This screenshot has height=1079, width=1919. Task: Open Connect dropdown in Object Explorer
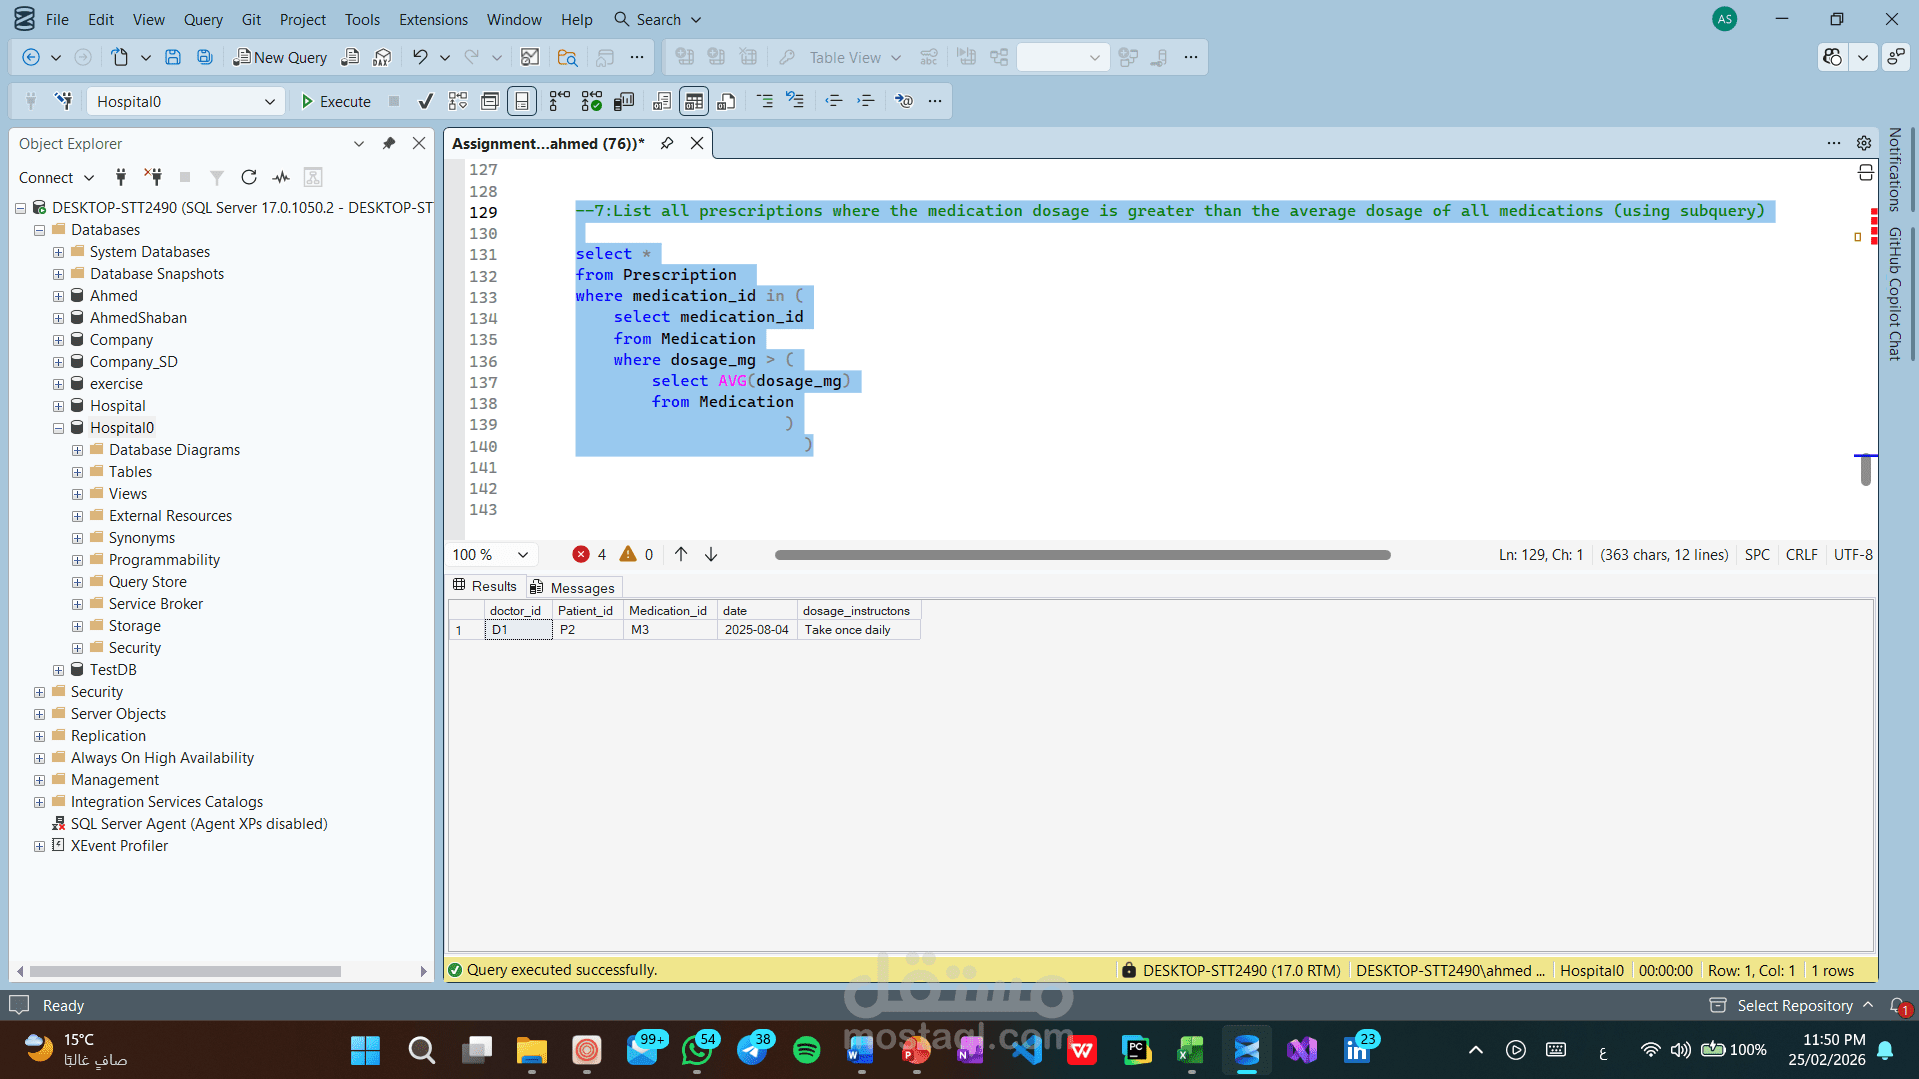tap(89, 177)
